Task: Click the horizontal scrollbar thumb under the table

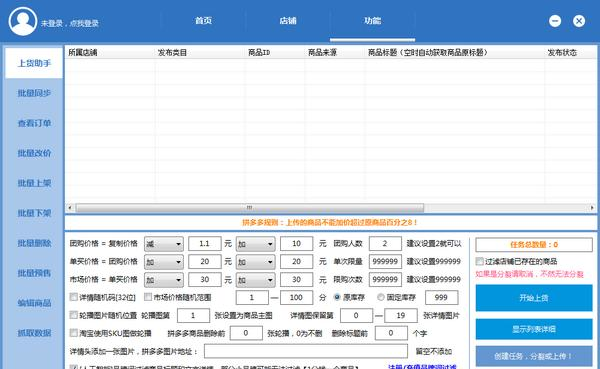Action: [249, 208]
